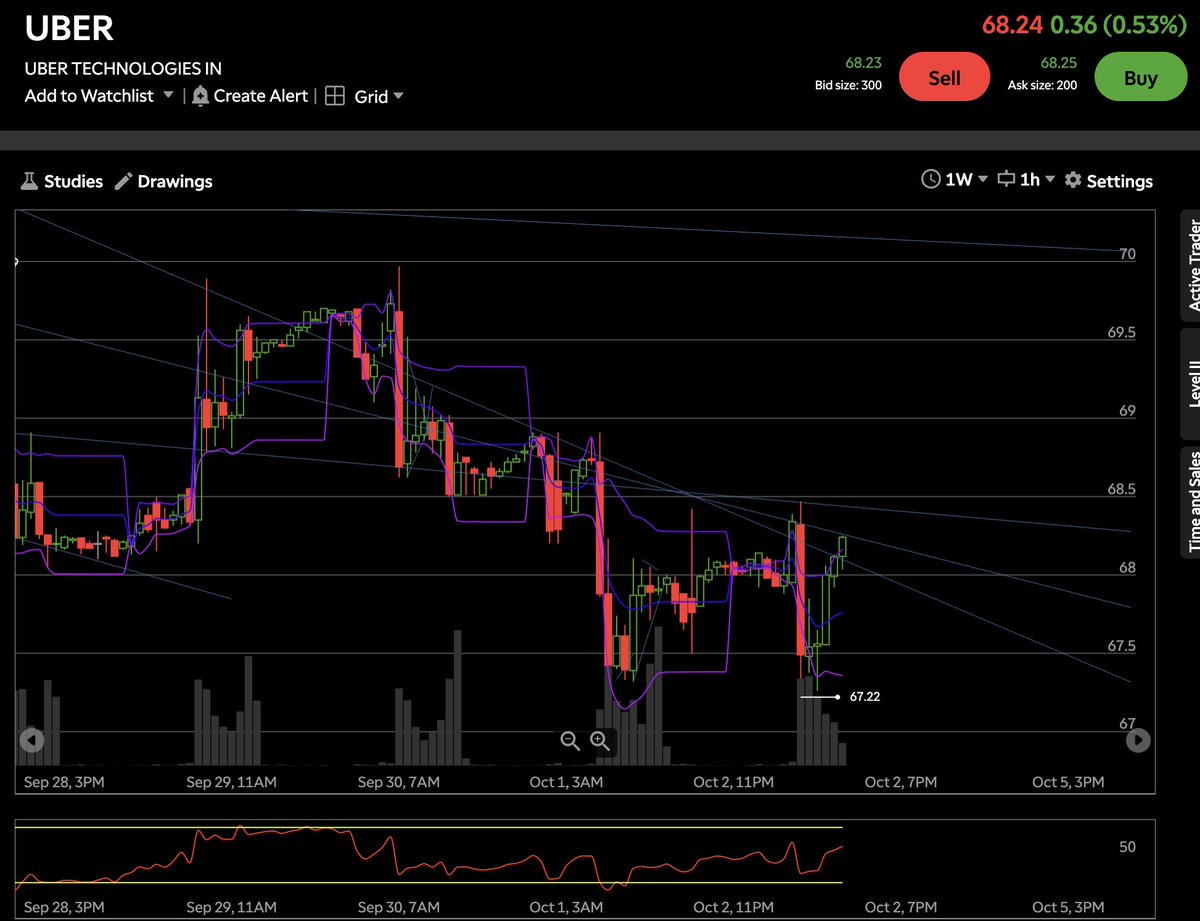Open the Drawings pencil tool
The height and width of the screenshot is (921, 1200).
coord(123,181)
